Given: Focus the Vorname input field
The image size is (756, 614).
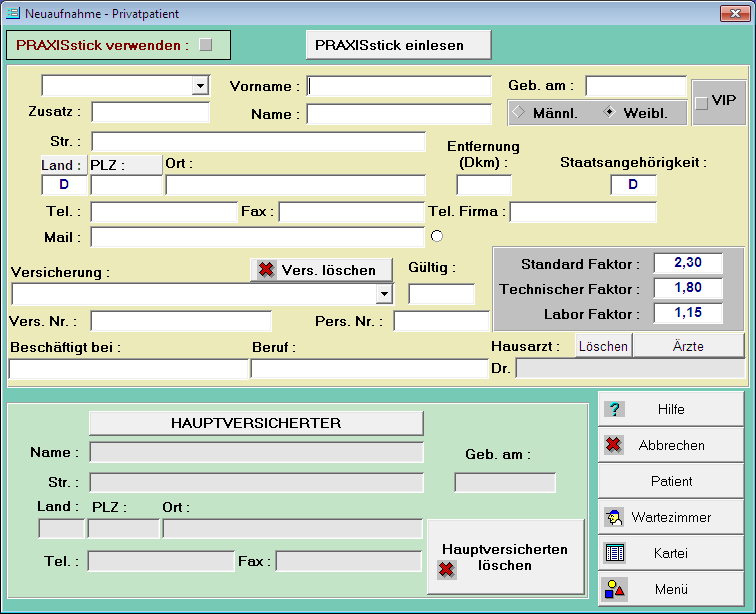Looking at the screenshot, I should (x=399, y=86).
